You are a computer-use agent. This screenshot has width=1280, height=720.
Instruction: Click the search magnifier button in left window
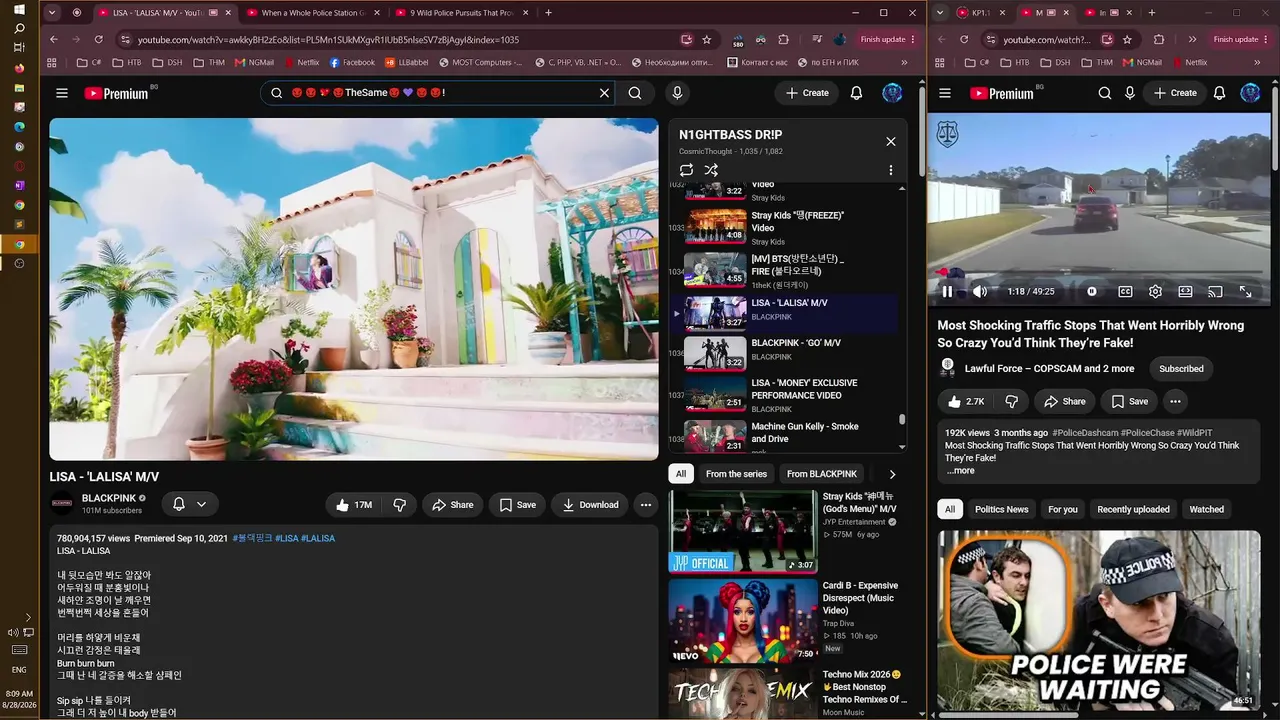[635, 93]
